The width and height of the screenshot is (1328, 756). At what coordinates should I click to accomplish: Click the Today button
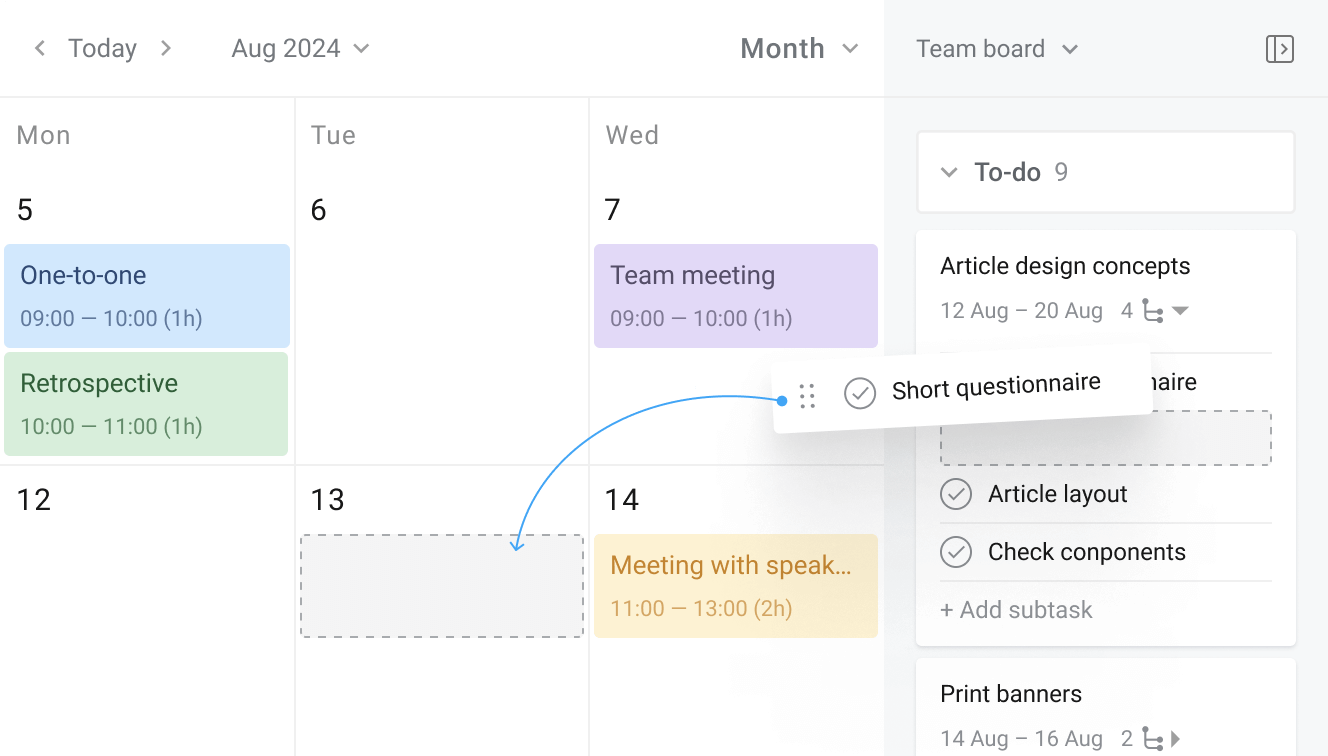[x=102, y=48]
